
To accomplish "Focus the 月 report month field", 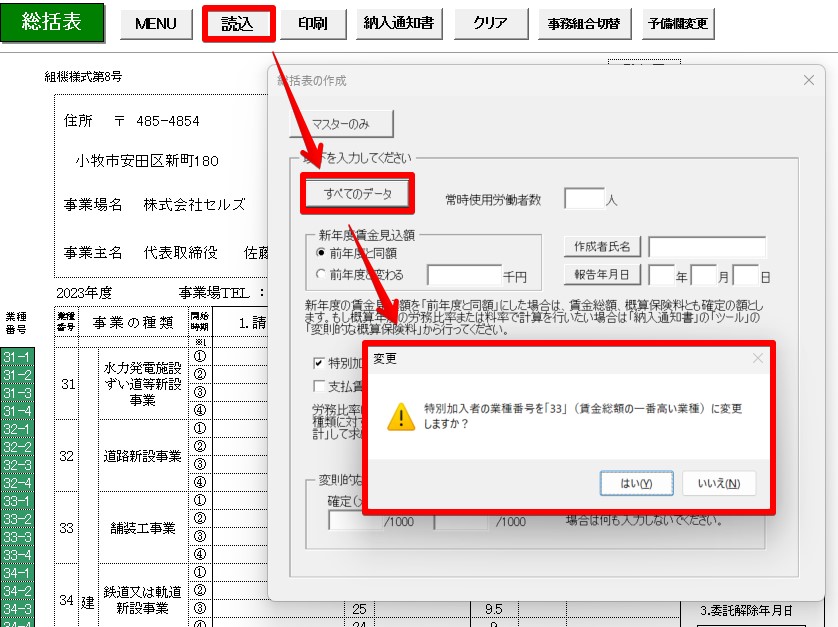I will coord(703,275).
